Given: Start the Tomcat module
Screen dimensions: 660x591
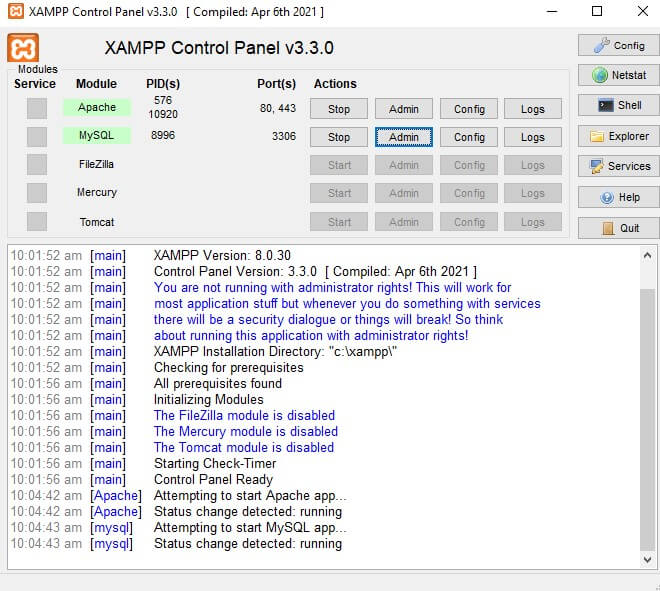Looking at the screenshot, I should [339, 222].
